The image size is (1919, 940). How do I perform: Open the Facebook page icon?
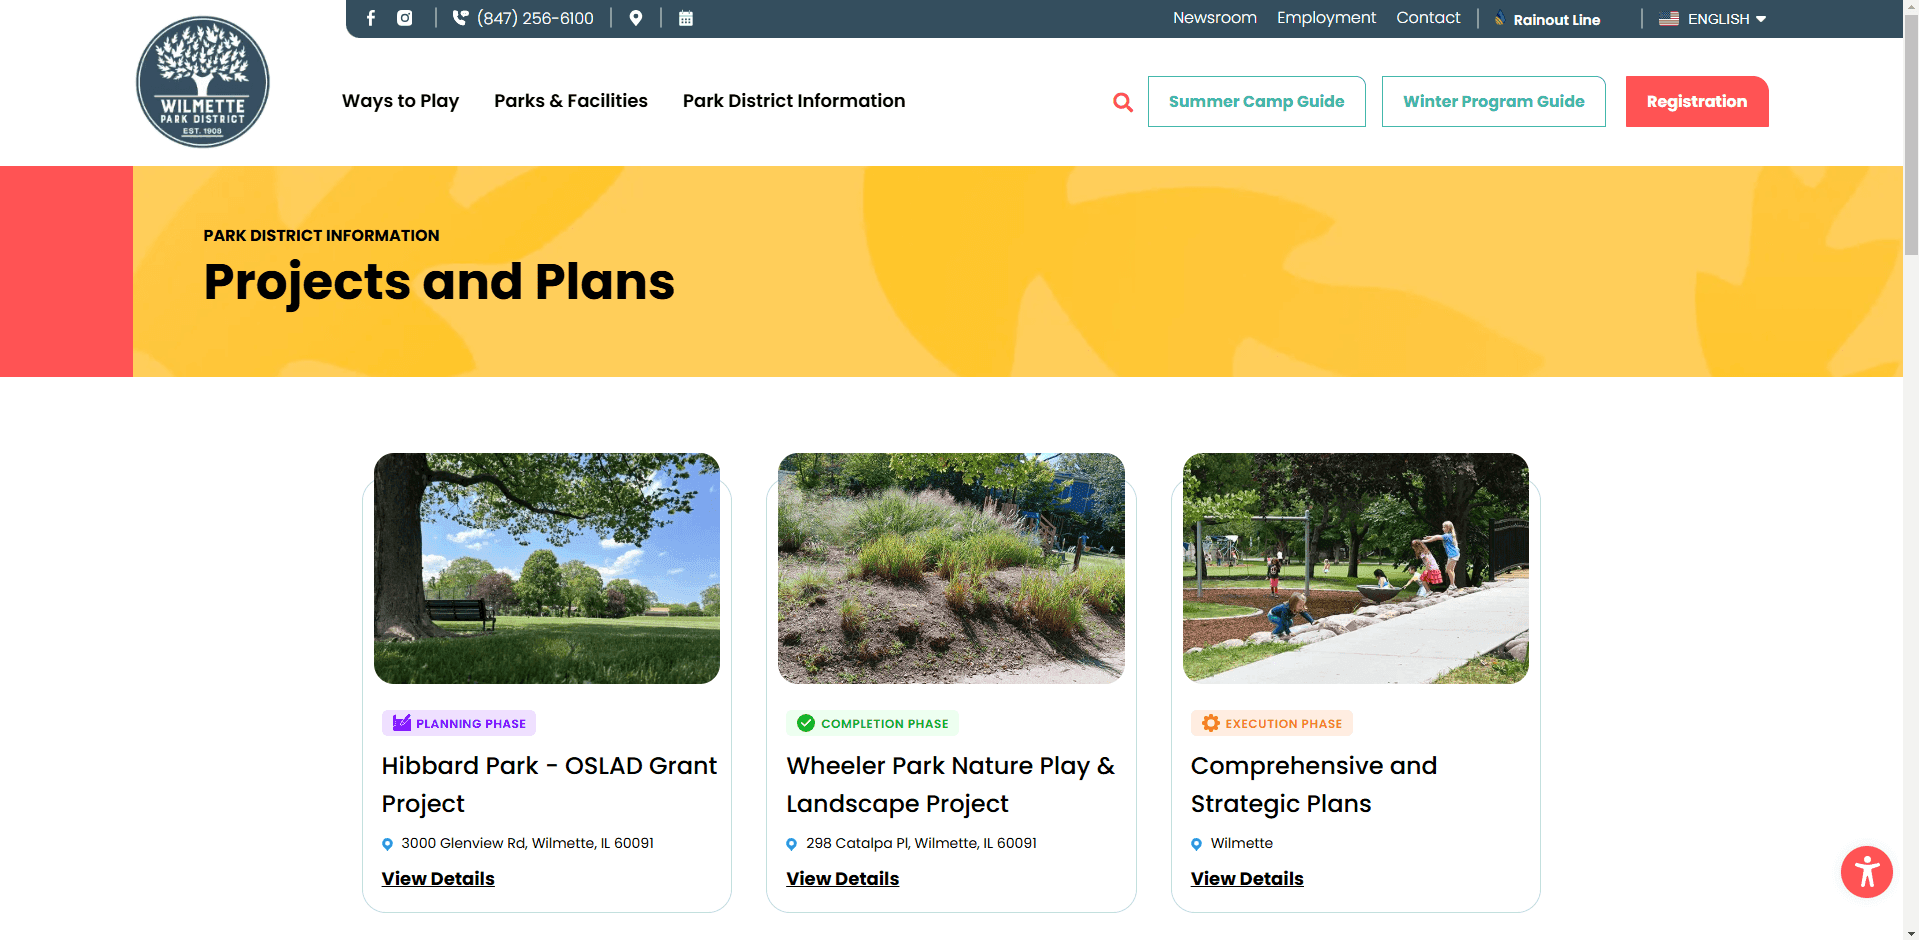(x=371, y=18)
